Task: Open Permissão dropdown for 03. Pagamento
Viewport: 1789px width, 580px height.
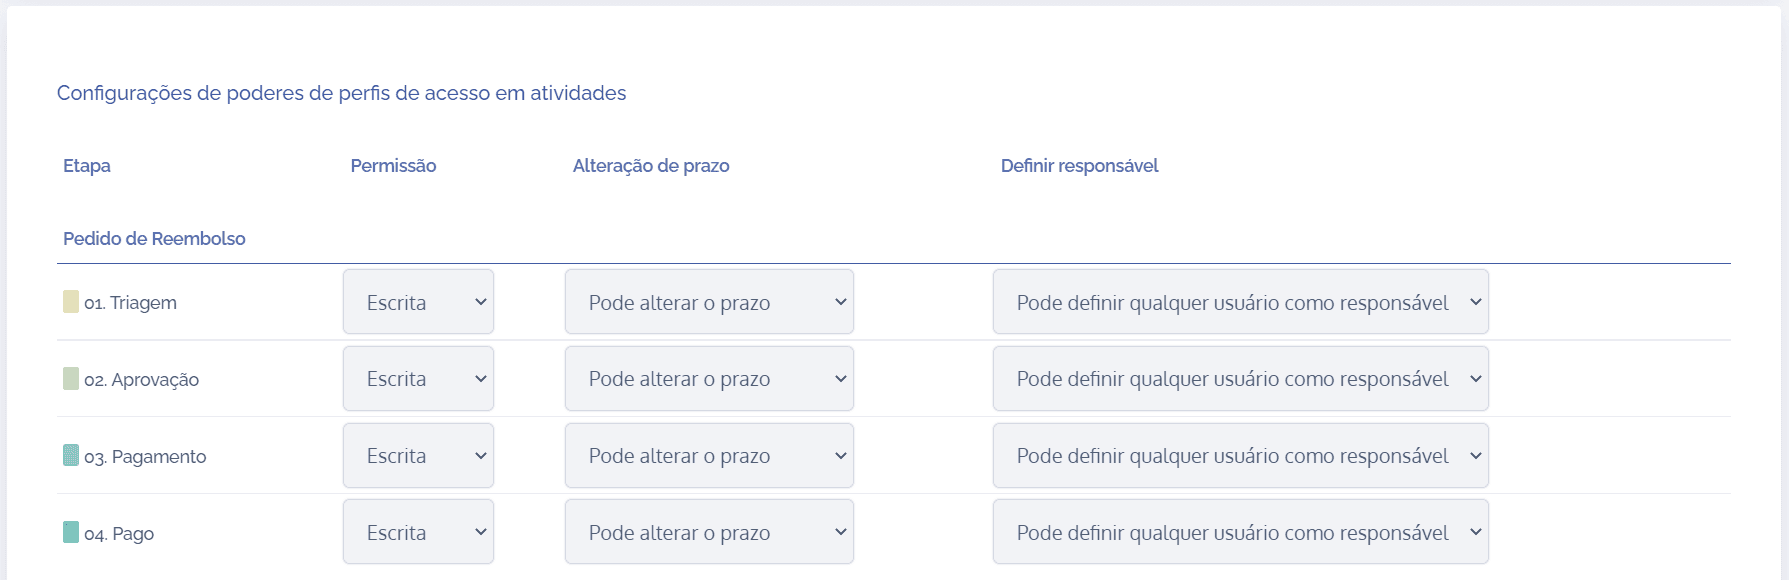Action: (418, 456)
